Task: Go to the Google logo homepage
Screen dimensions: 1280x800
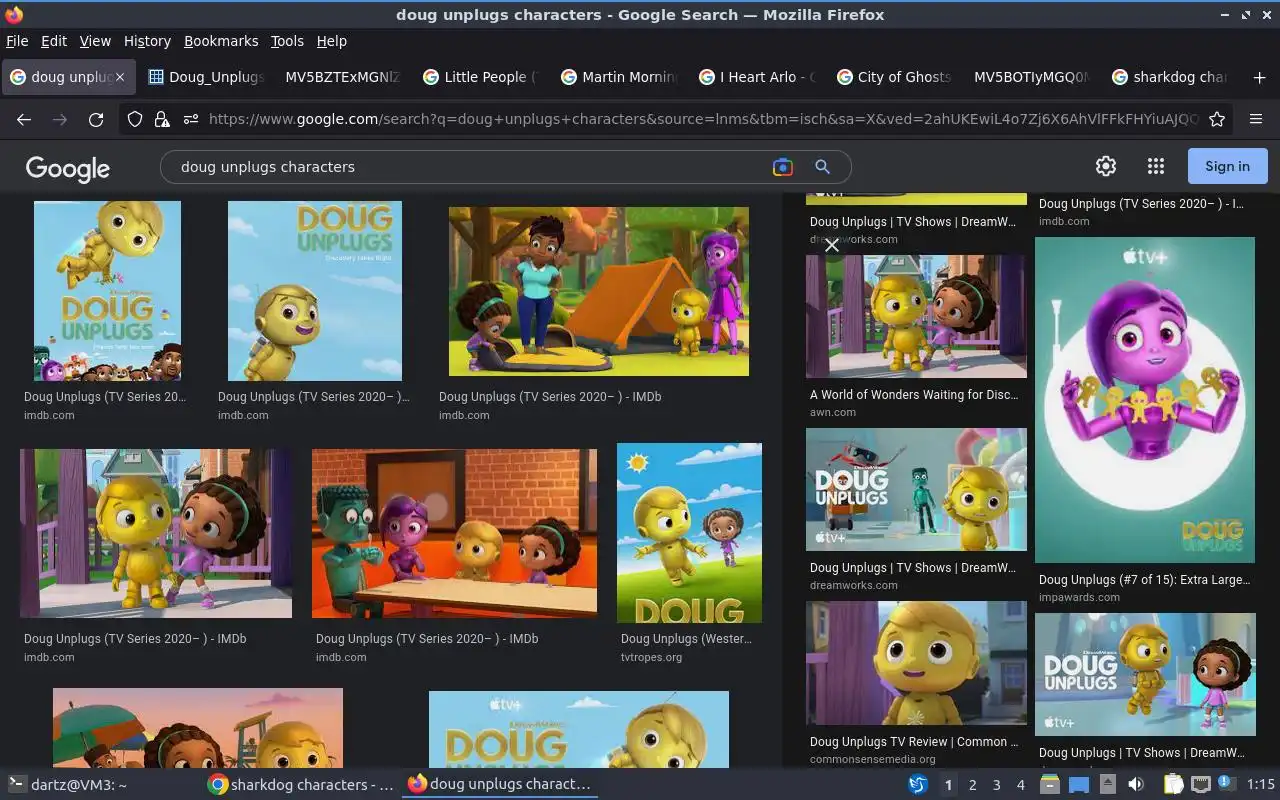Action: tap(68, 168)
